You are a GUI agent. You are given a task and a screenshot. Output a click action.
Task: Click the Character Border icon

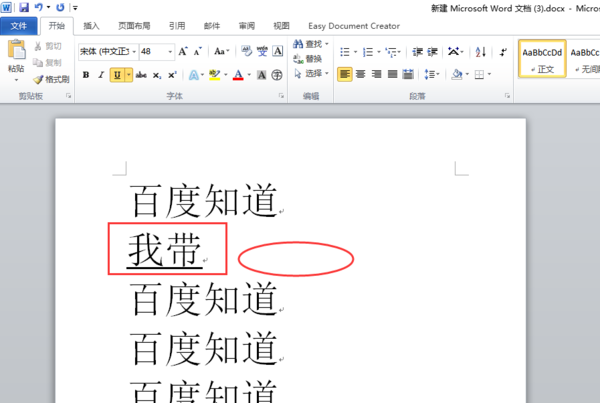point(277,51)
